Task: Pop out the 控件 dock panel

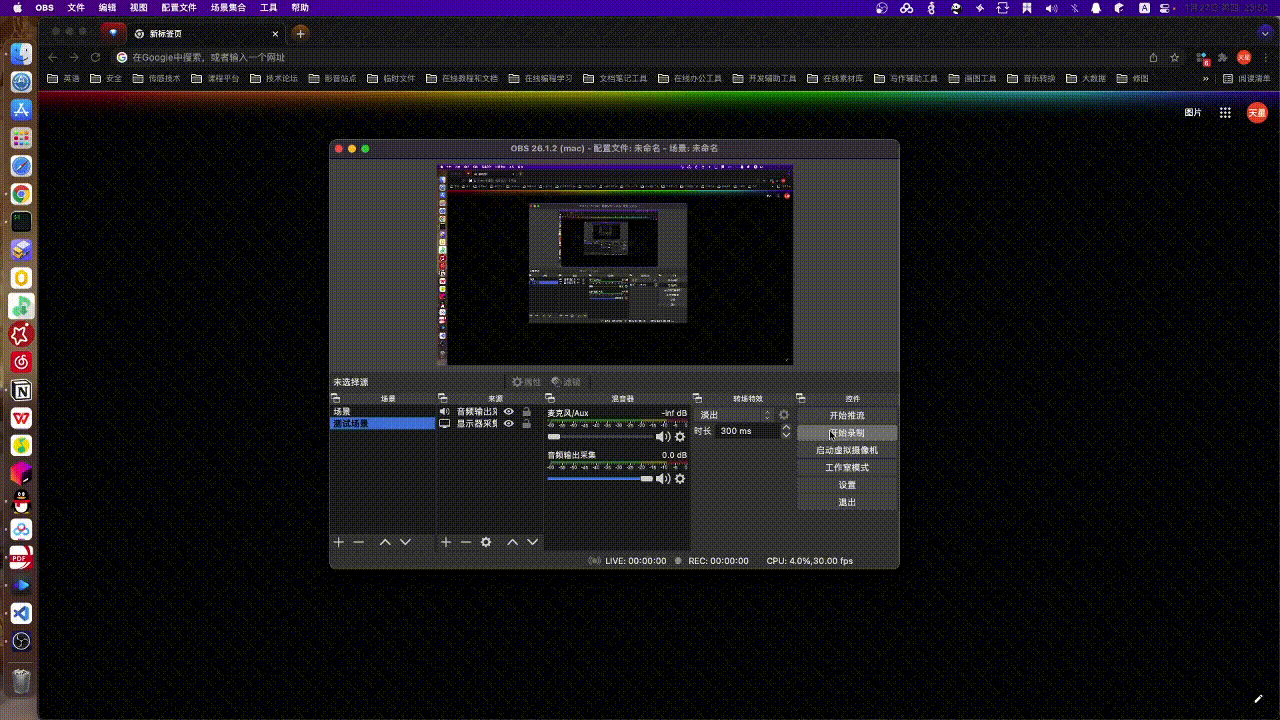Action: point(801,398)
